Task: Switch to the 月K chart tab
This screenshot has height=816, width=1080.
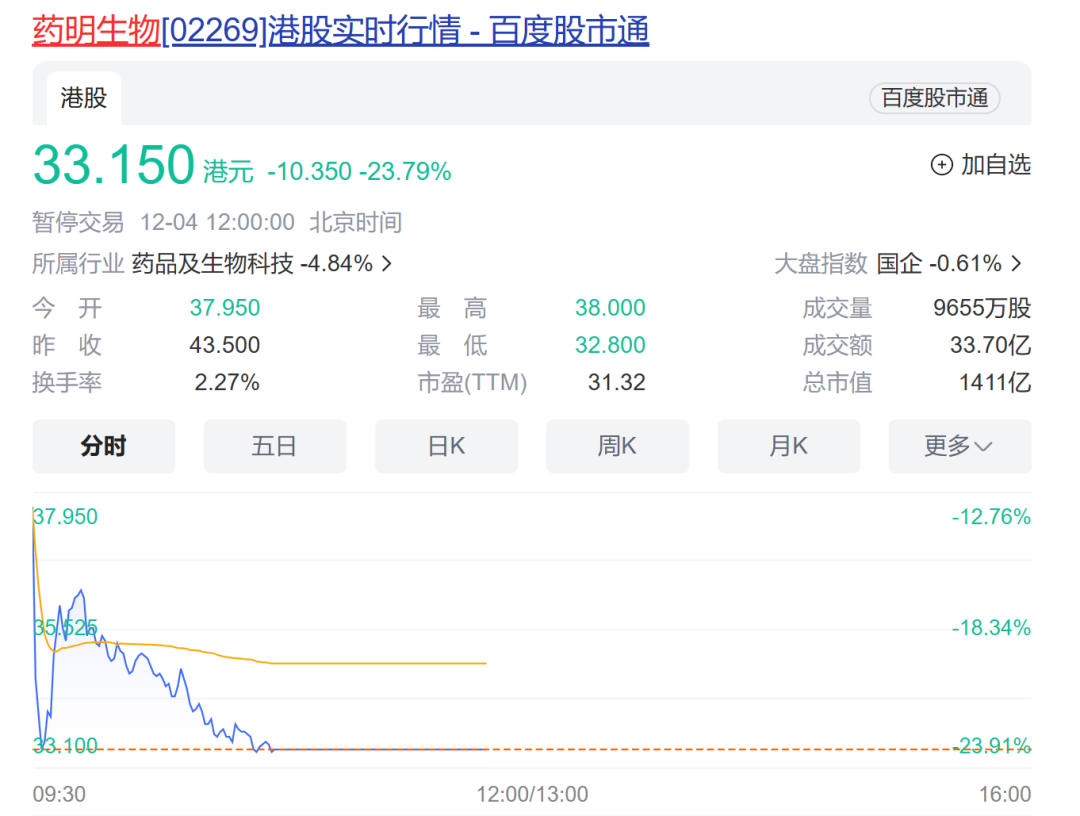Action: click(x=789, y=446)
